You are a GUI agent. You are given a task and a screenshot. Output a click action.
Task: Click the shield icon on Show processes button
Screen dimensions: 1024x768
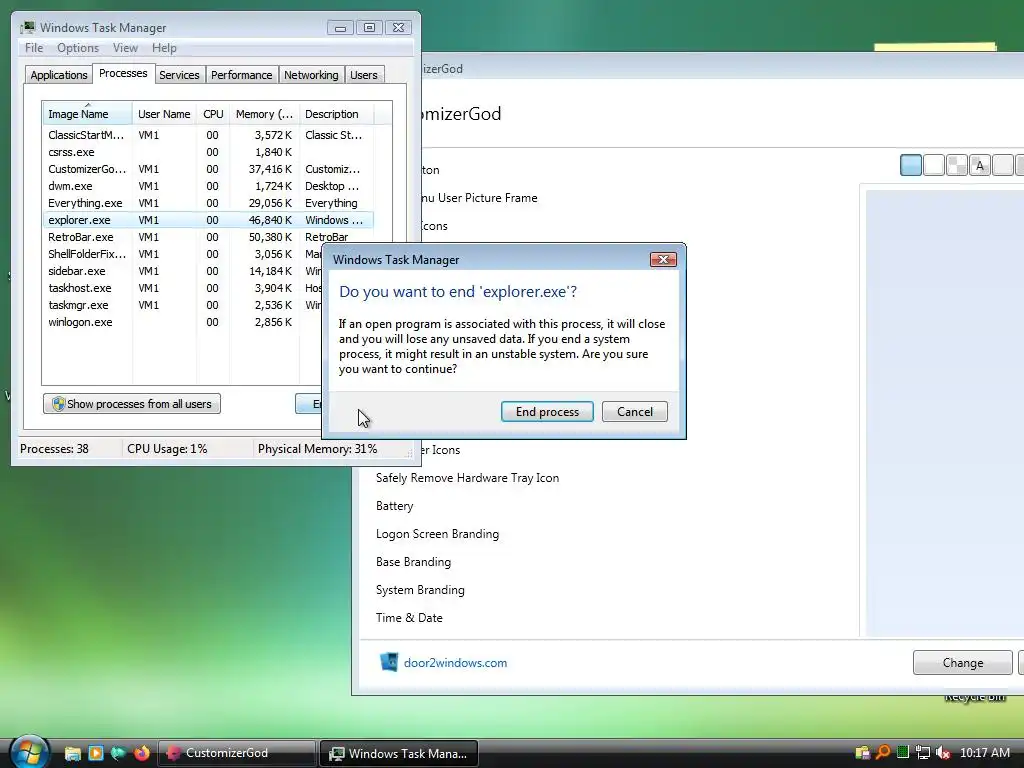(x=58, y=404)
